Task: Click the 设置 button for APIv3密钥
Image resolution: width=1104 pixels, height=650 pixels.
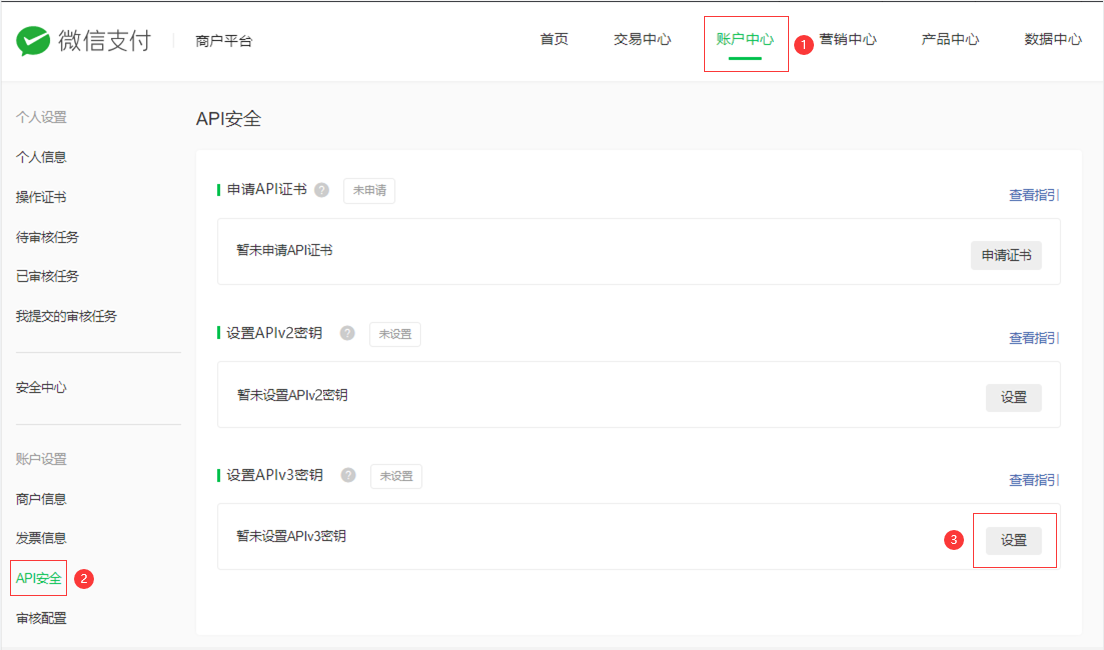Action: (x=1014, y=540)
